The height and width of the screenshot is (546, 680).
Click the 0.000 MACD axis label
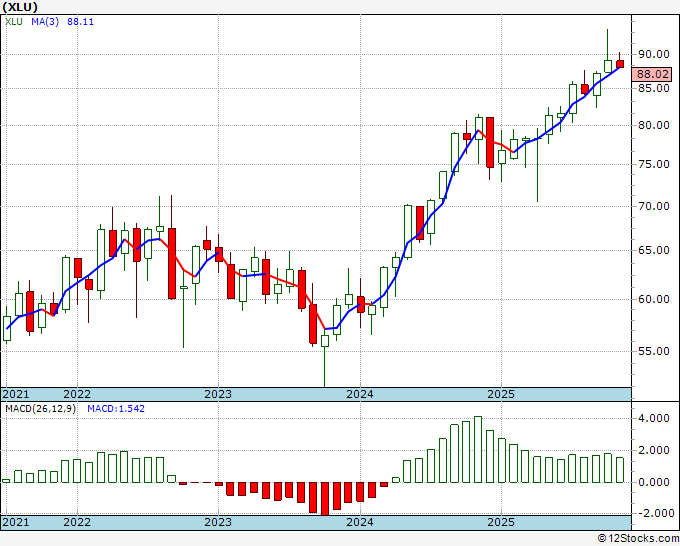click(654, 482)
